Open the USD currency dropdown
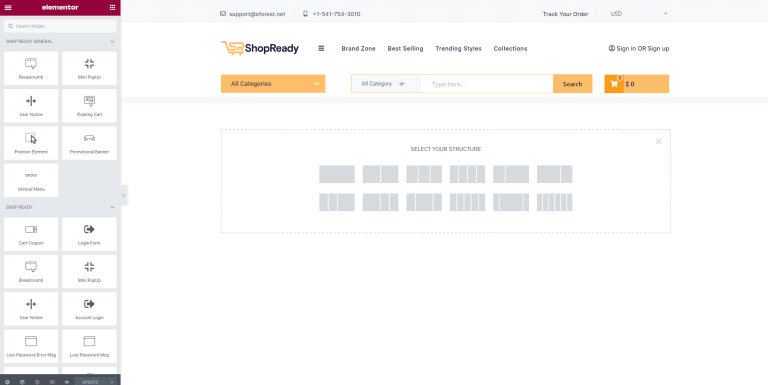The image size is (768, 385). [639, 14]
